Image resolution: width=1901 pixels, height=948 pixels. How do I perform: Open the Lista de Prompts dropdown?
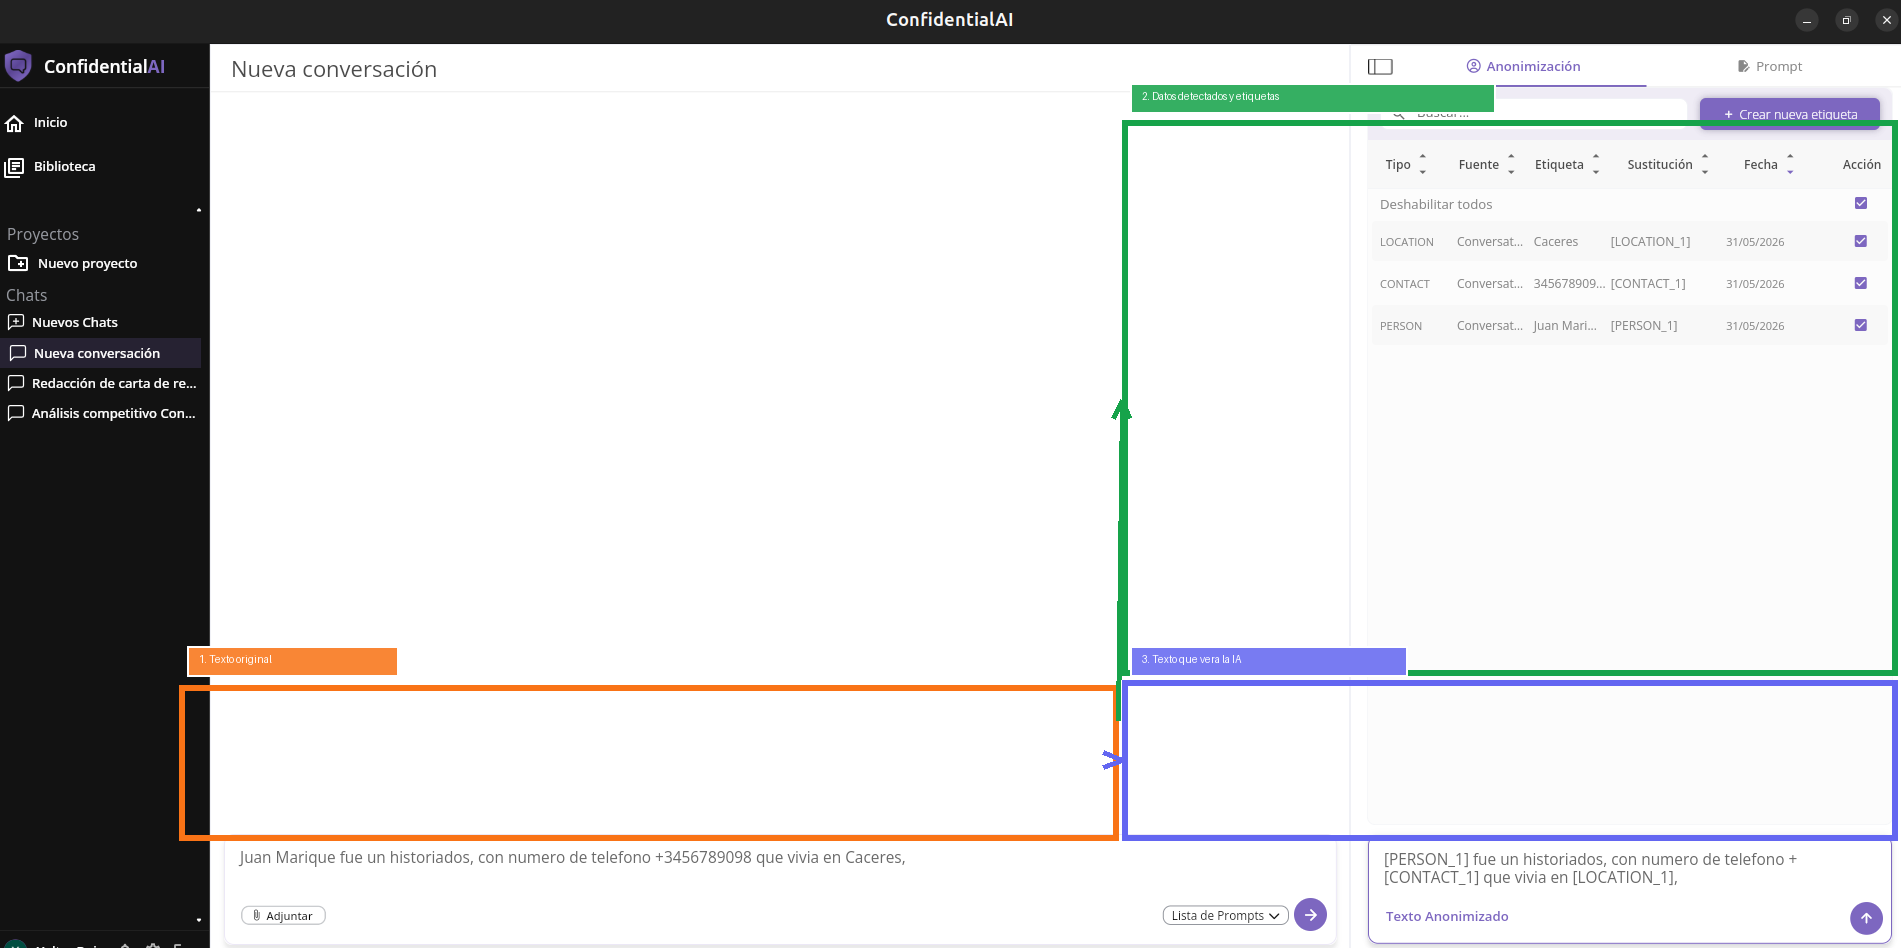pyautogui.click(x=1225, y=915)
